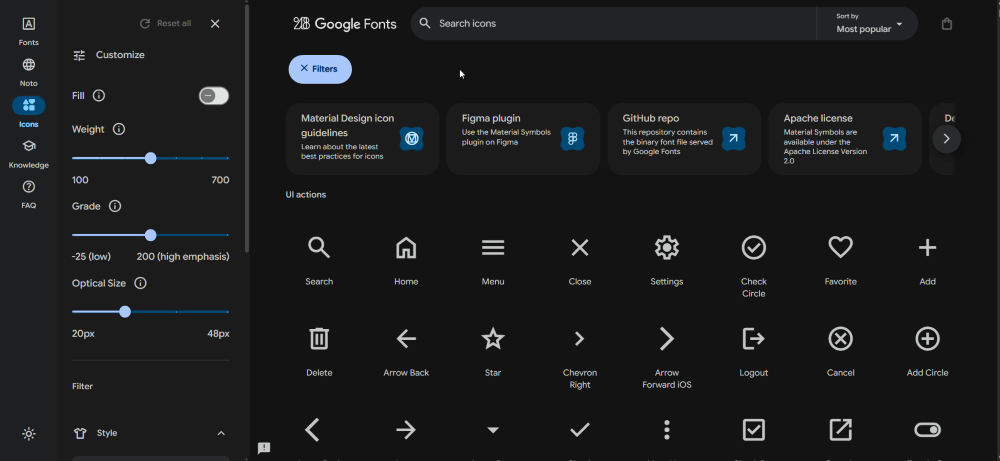Switch to the Icons section
The width and height of the screenshot is (1000, 461).
click(x=29, y=113)
